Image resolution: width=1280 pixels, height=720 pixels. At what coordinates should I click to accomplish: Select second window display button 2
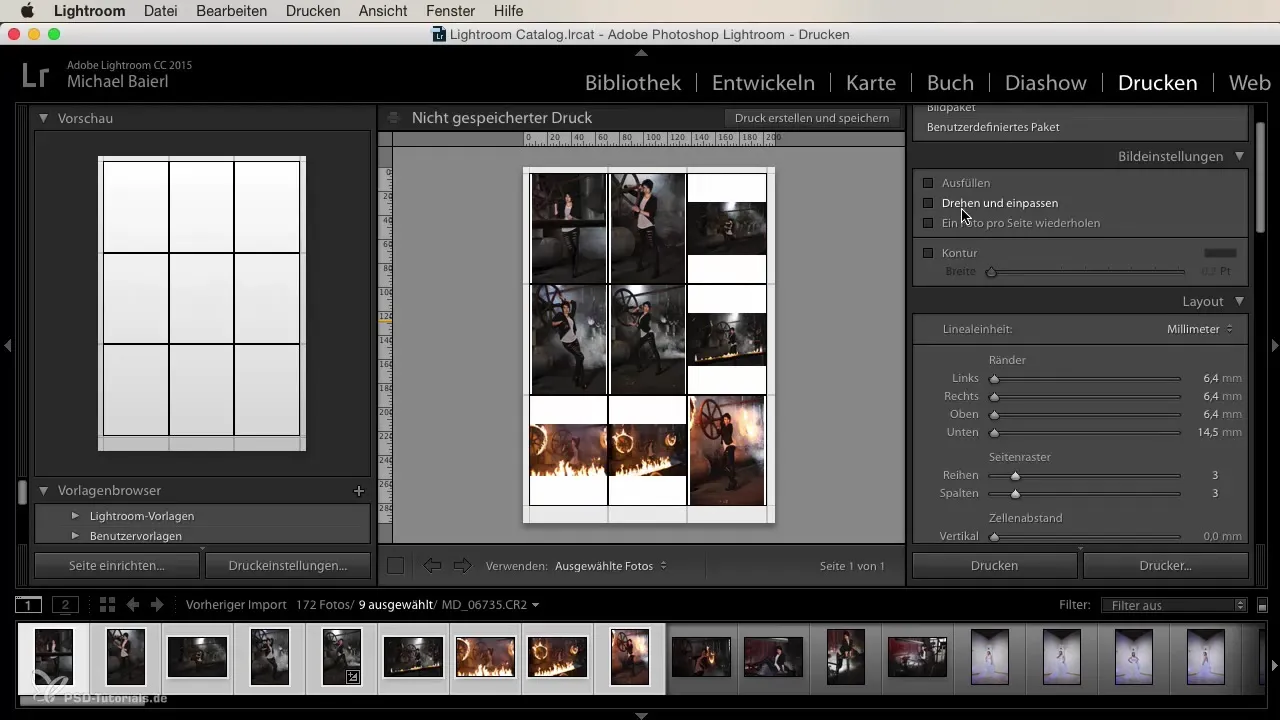click(x=65, y=604)
